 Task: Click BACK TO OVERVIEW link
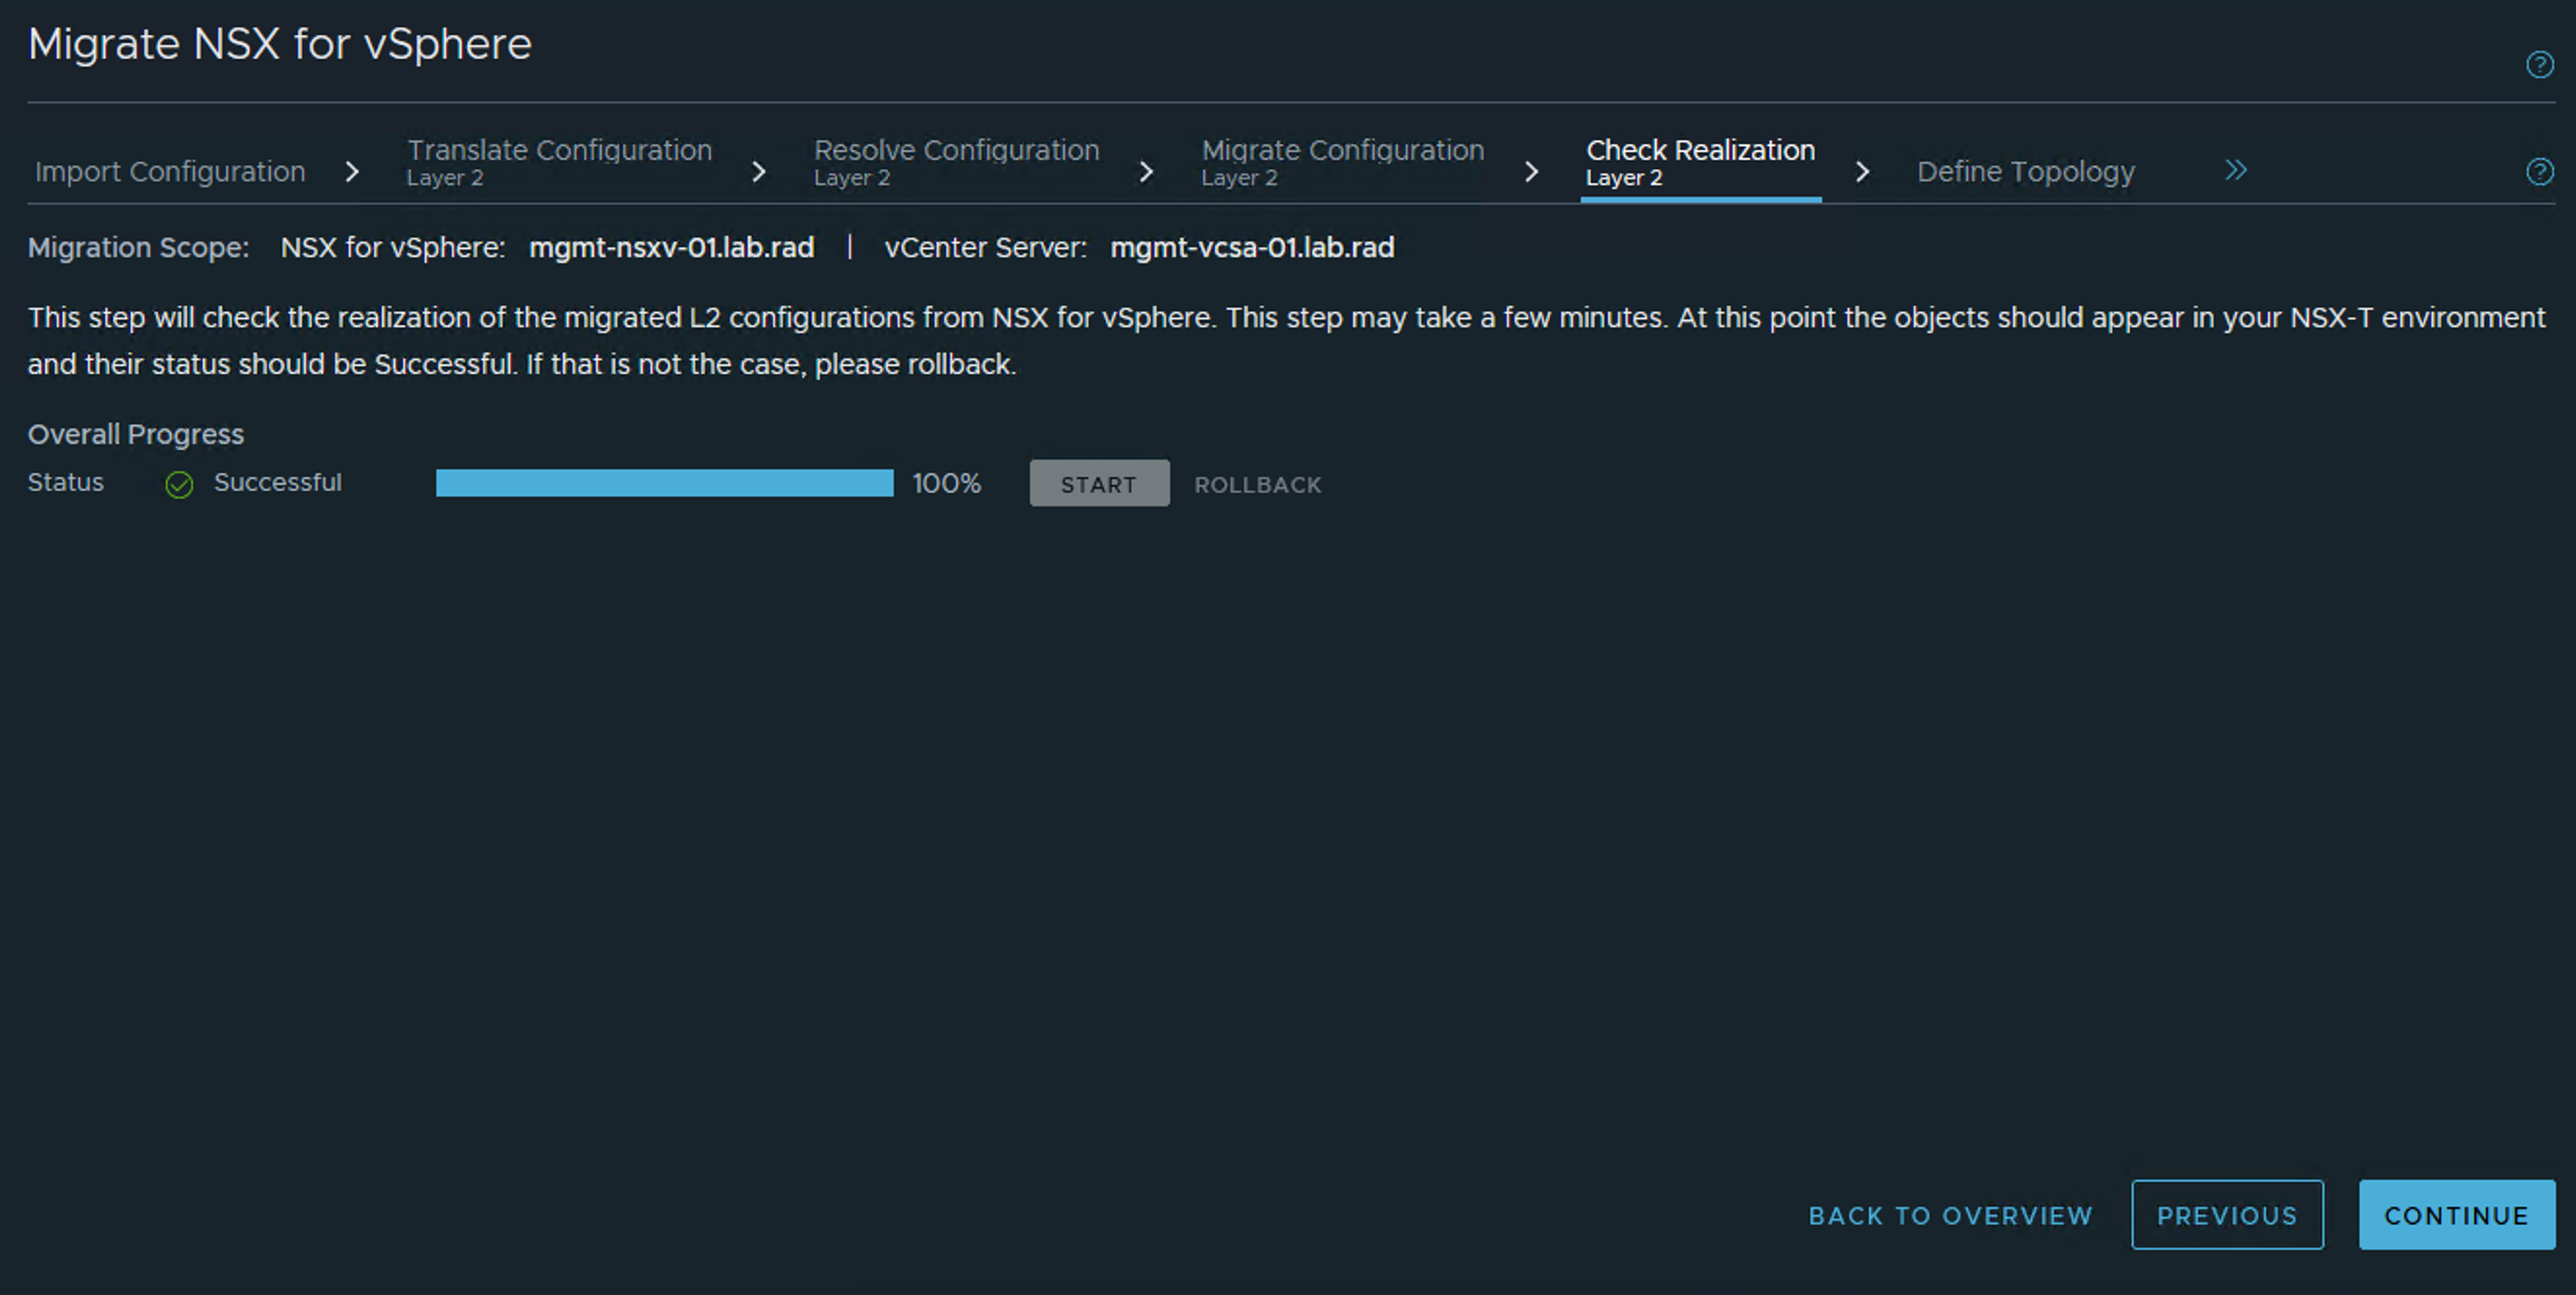point(1950,1216)
